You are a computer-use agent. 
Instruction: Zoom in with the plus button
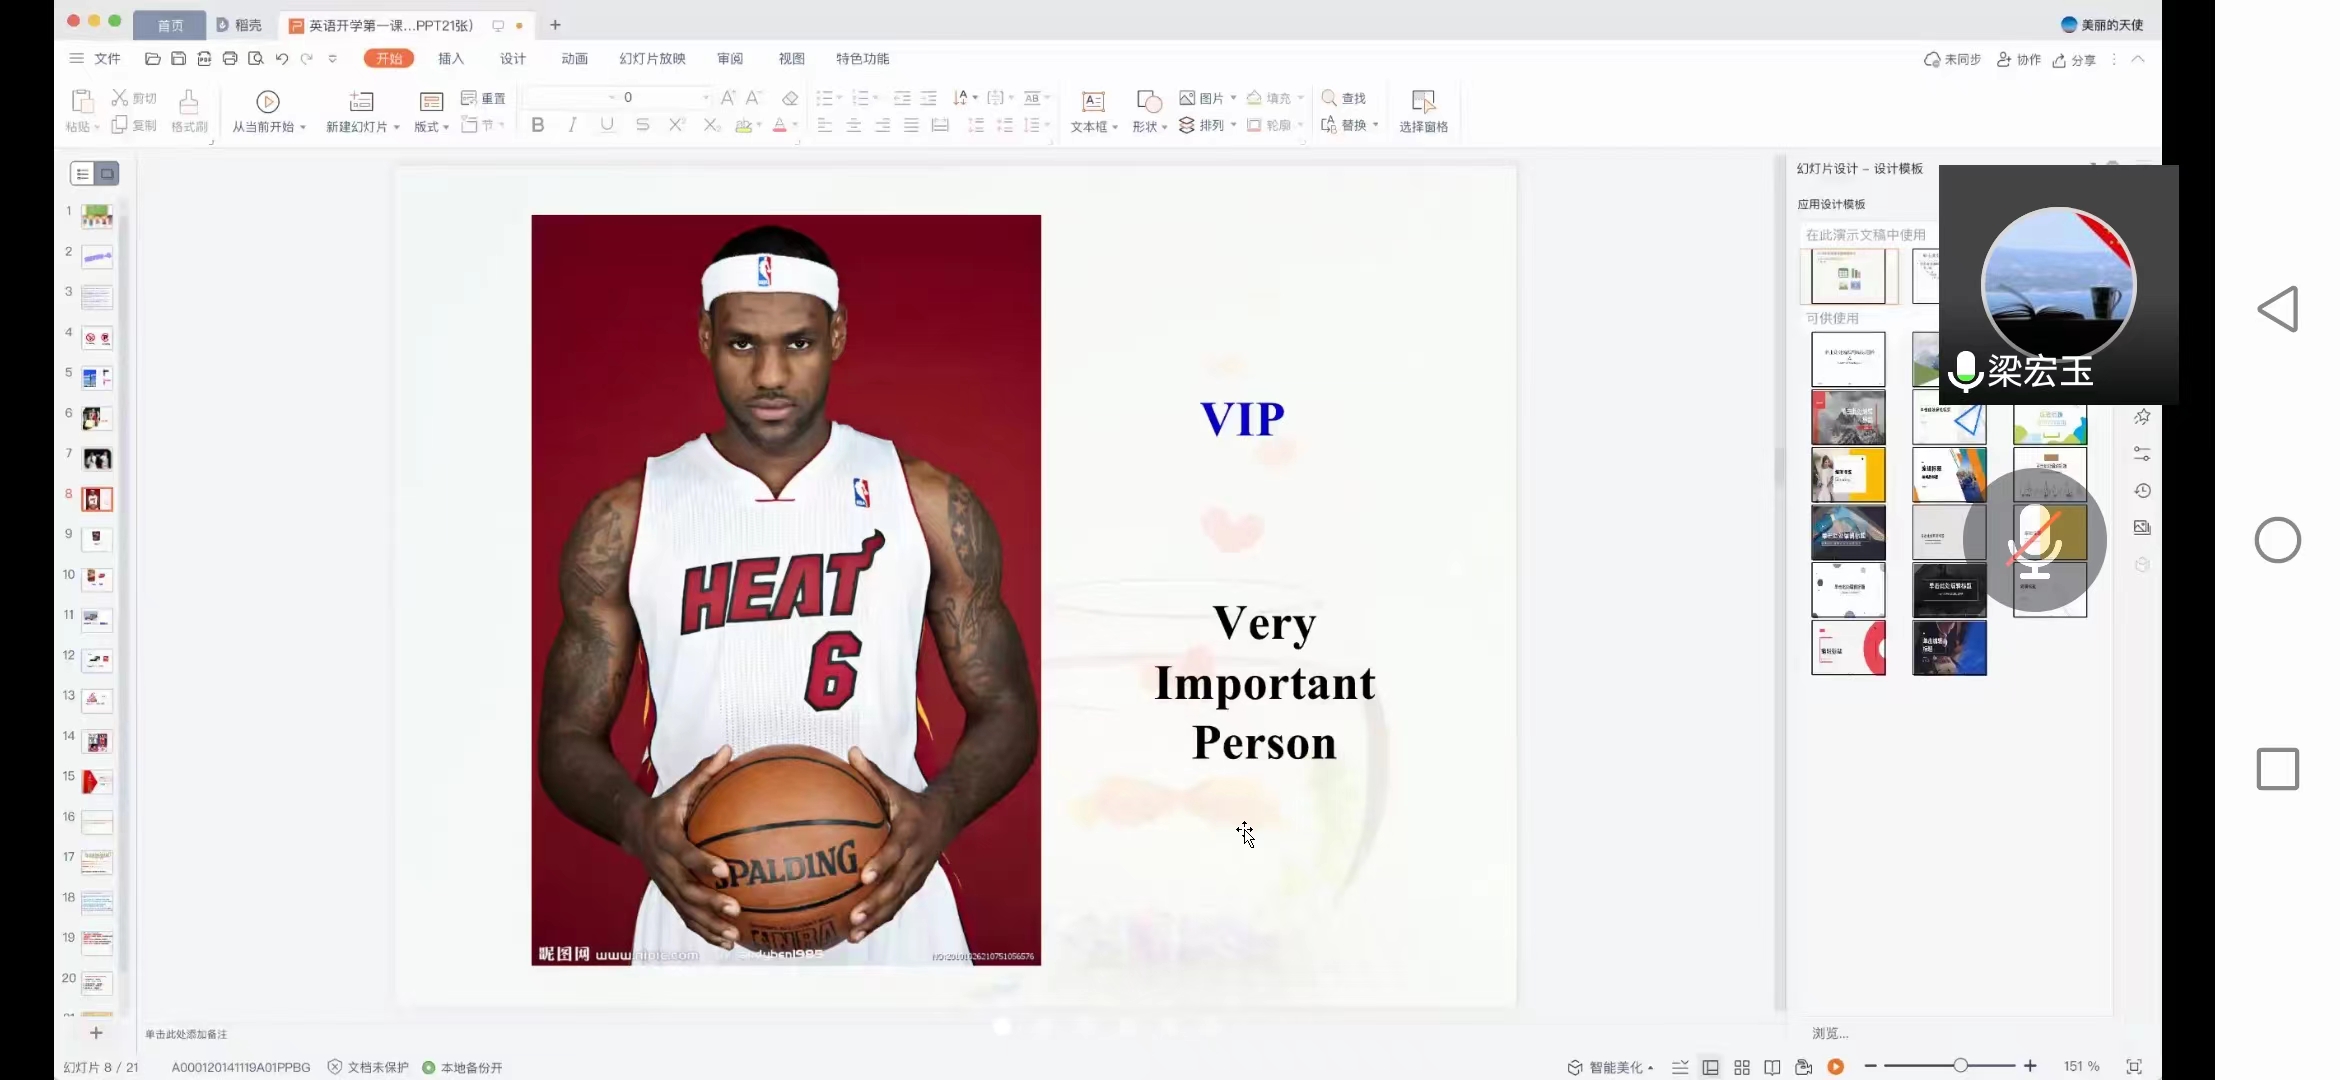pyautogui.click(x=2030, y=1066)
